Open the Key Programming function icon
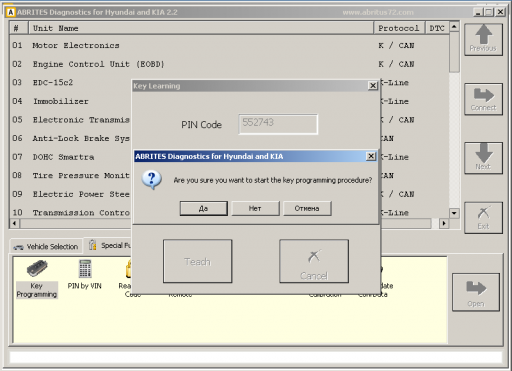Viewport: 512px width, 371px height. (37, 279)
